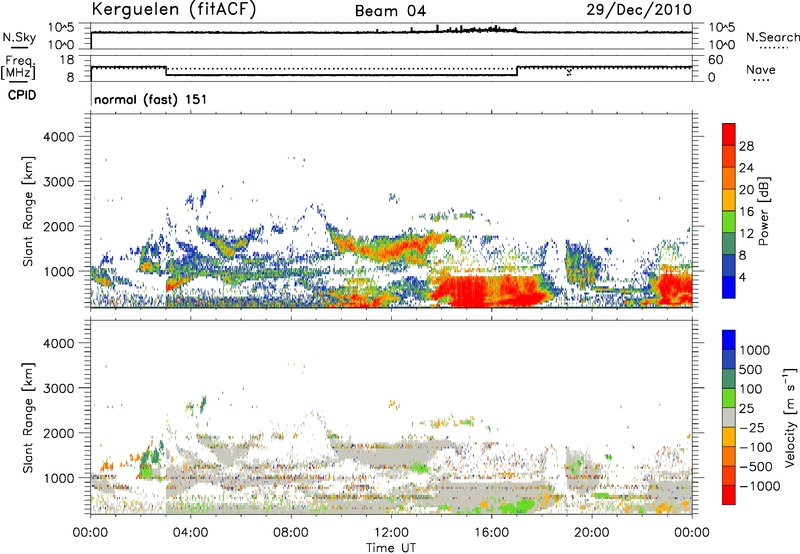Select the 100 value on the Velocity colorbar
The image size is (800, 554).
pos(751,389)
